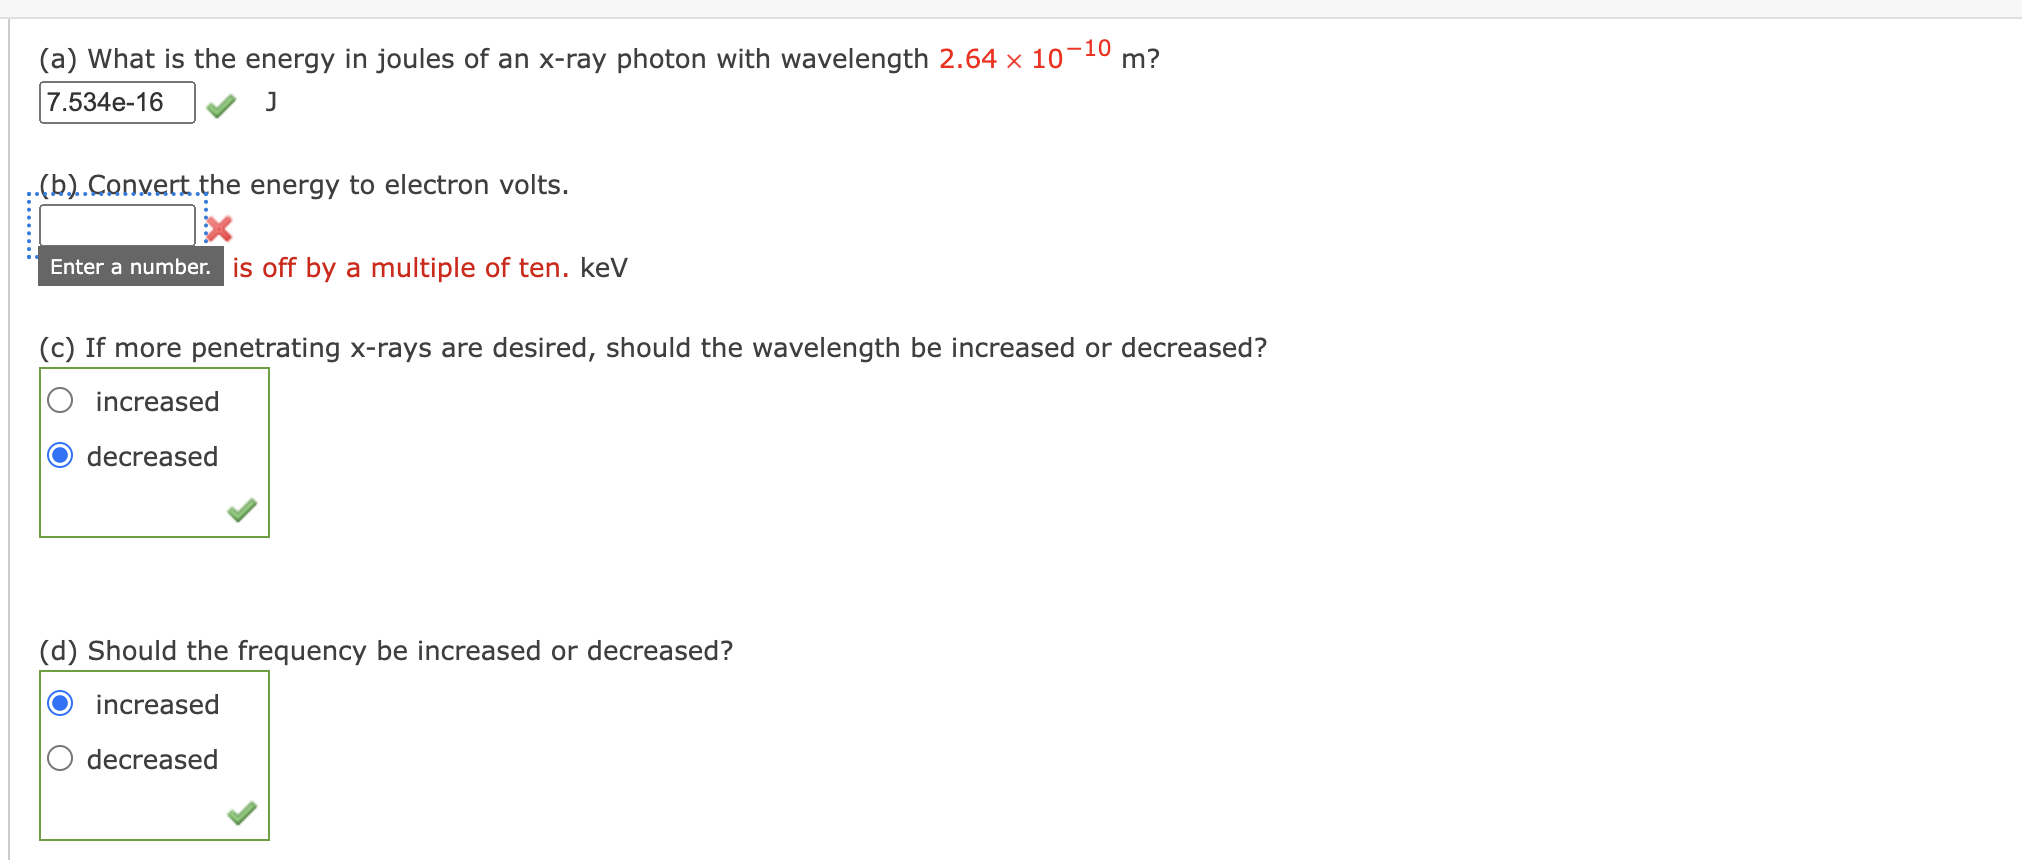Screen dimensions: 2022x860
Task: Click the red error text 'is off by a multiple of ten.'
Action: 399,267
